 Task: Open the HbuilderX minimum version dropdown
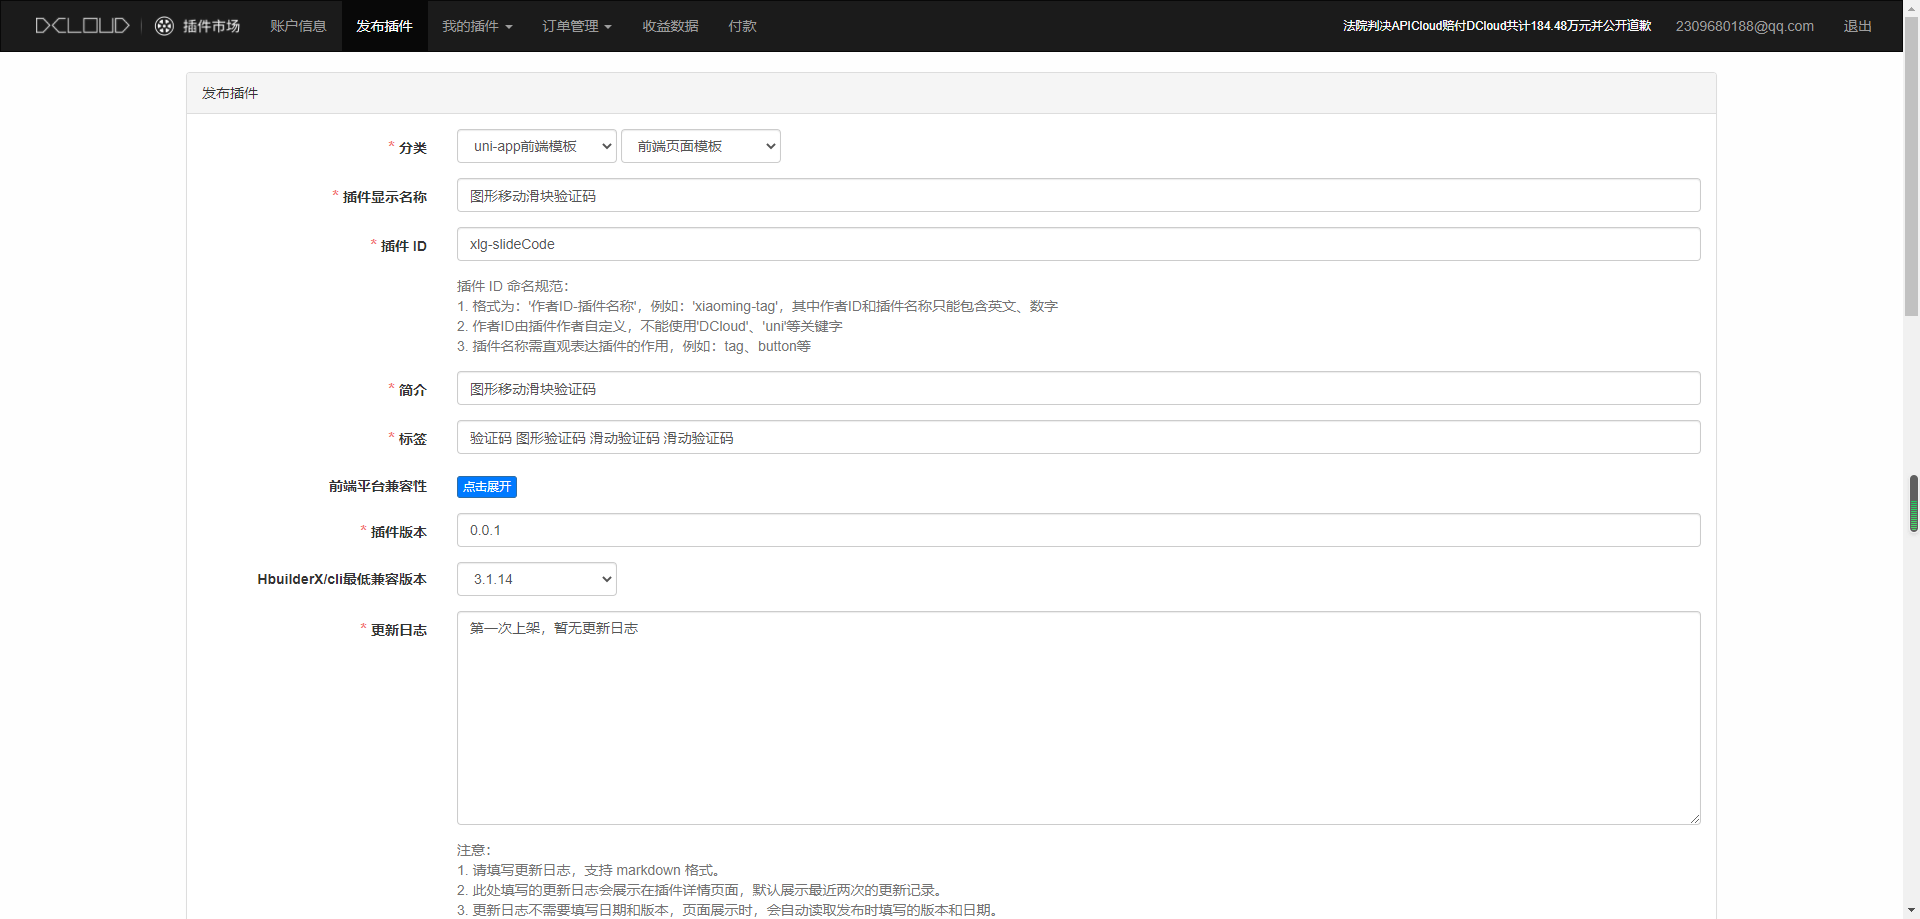click(537, 579)
